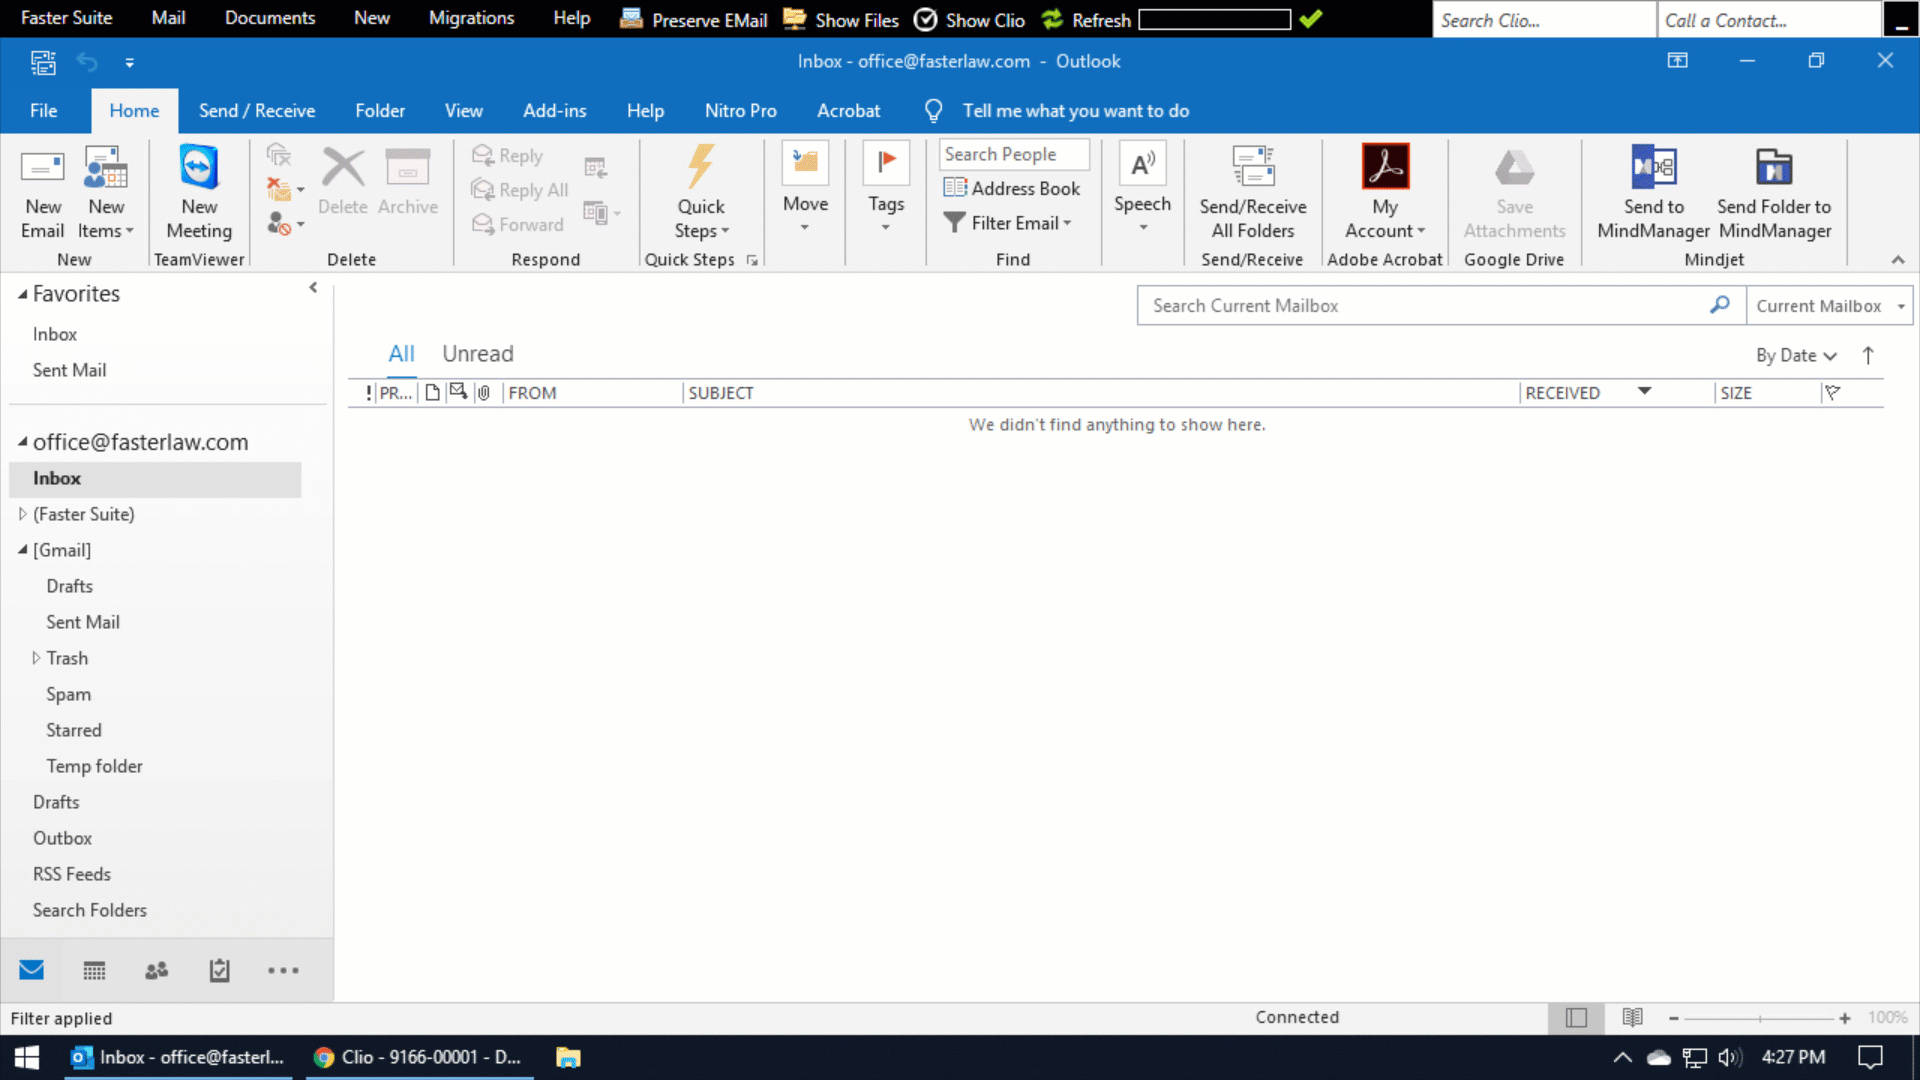Switch to the View ribbon tab
Viewport: 1920px width, 1080px height.
(x=463, y=111)
